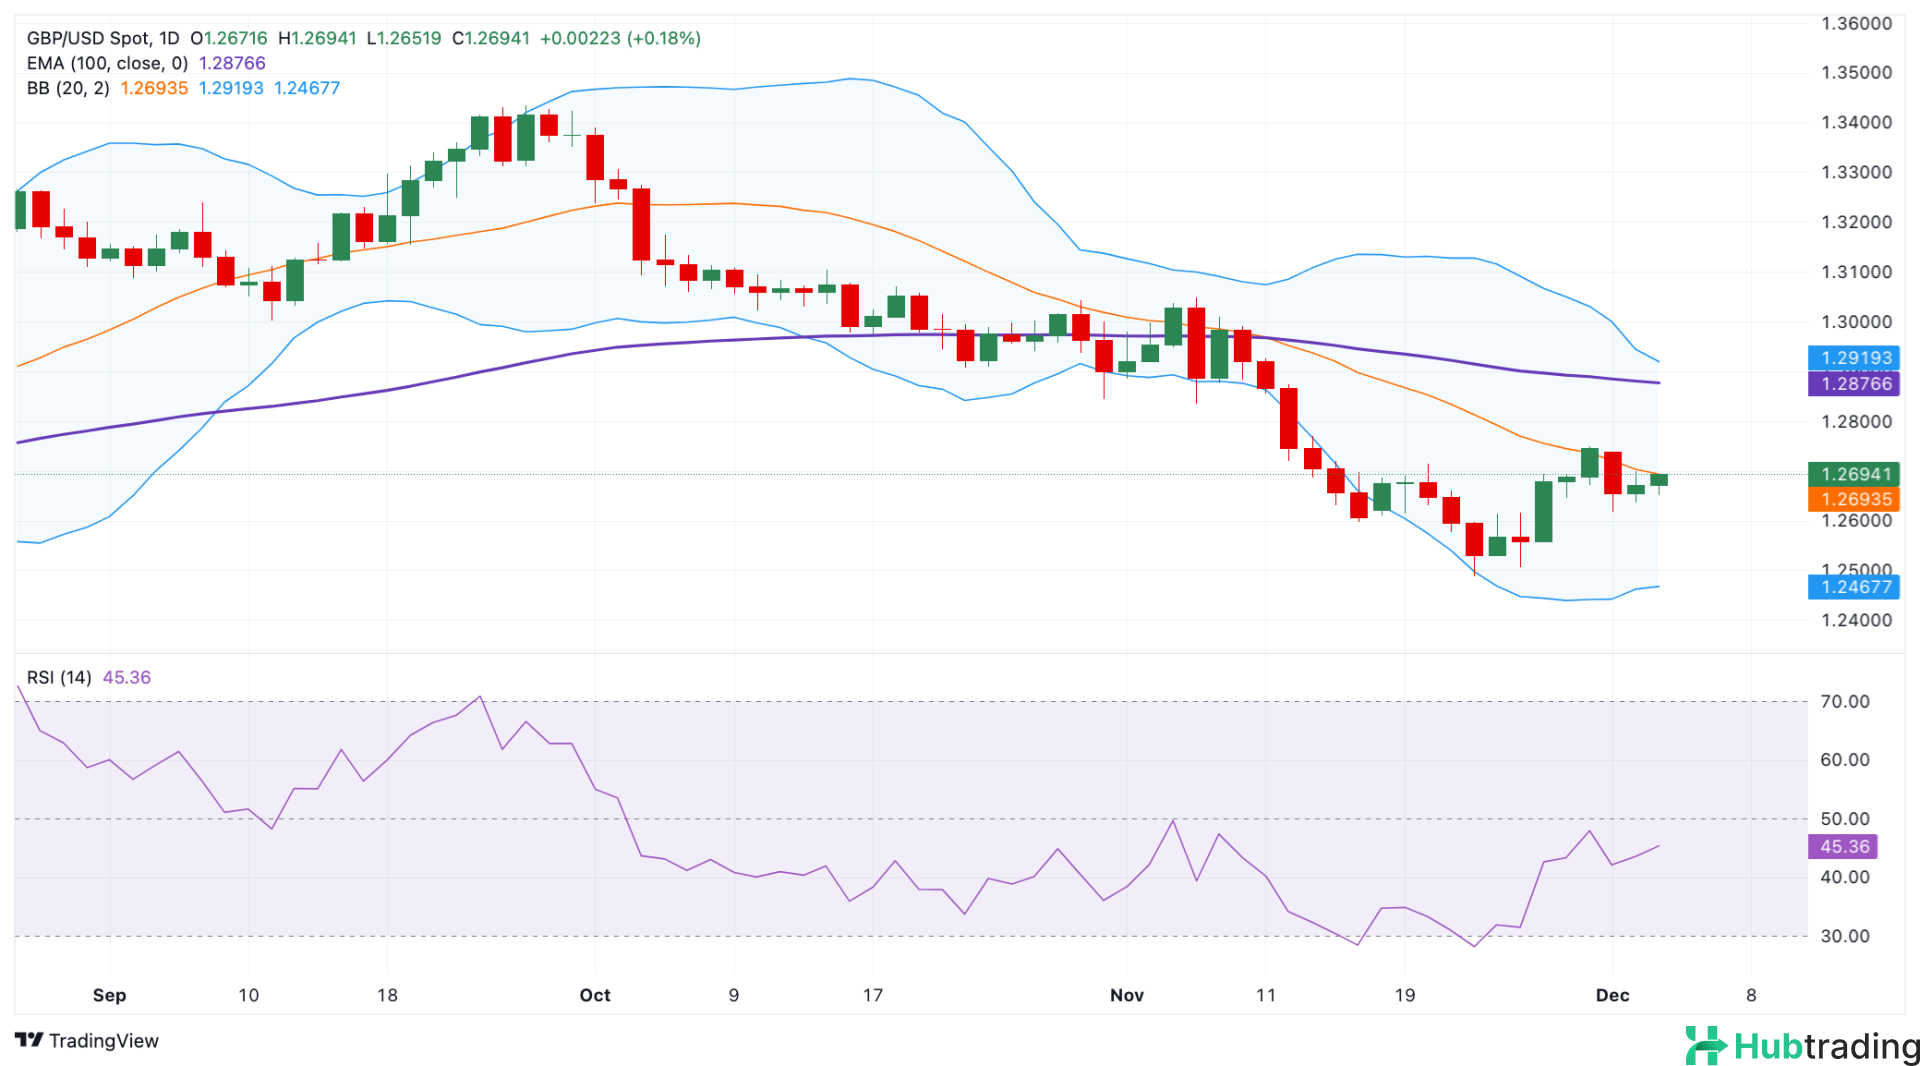Click the 30.00 level on RSI axis
This screenshot has width=1920, height=1066.
click(x=1844, y=936)
